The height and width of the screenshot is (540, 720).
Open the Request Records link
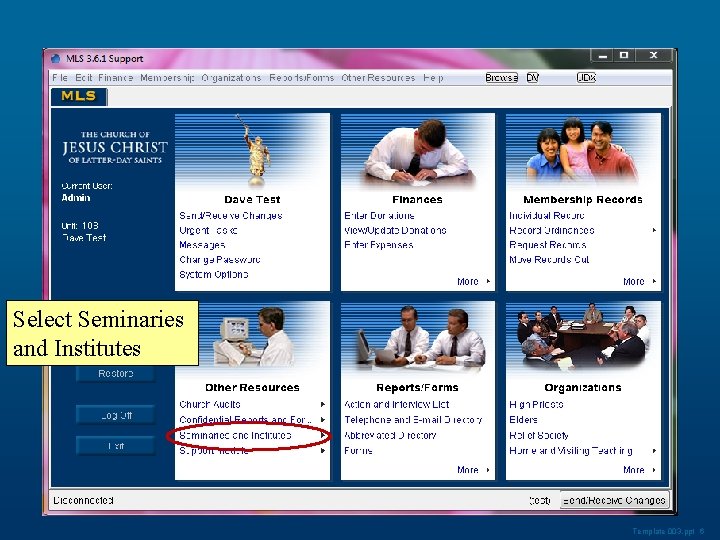tap(547, 245)
